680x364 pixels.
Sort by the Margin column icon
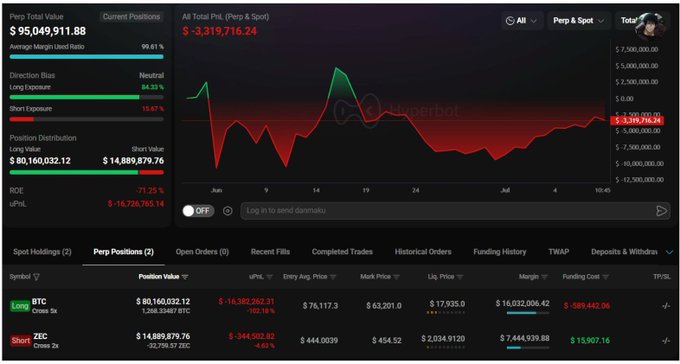[545, 277]
